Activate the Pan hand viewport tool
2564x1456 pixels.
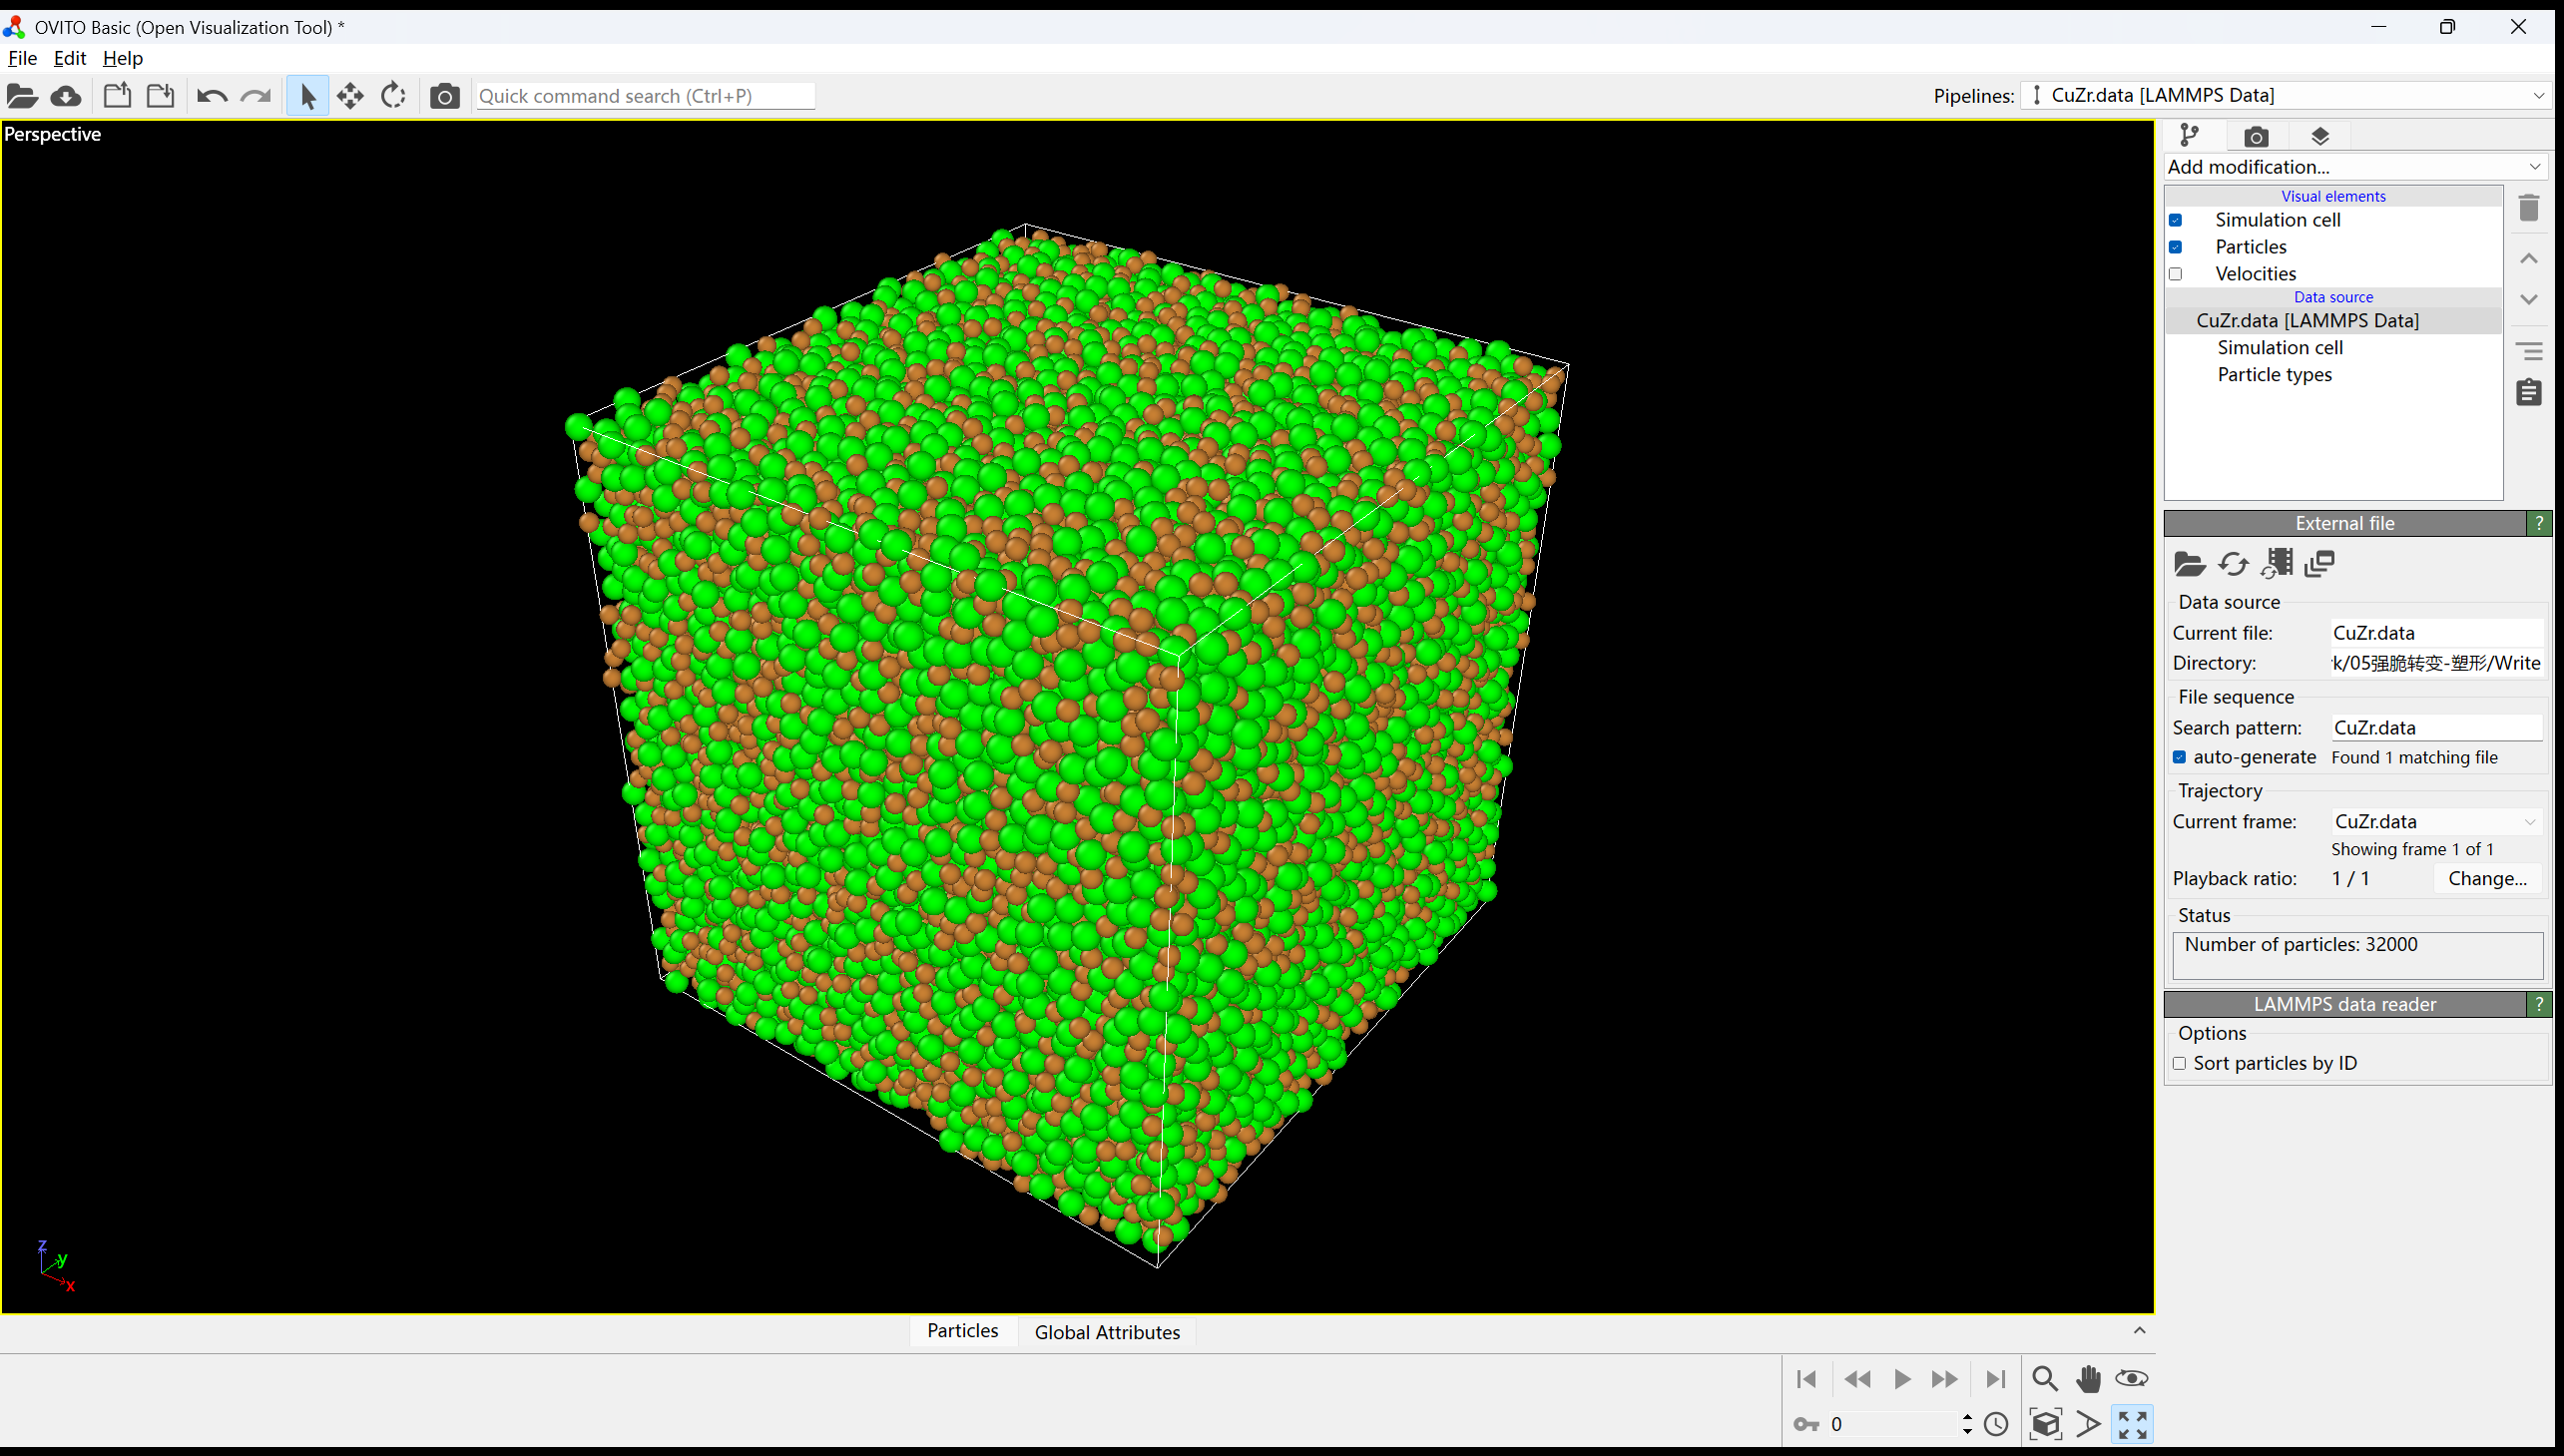click(2088, 1379)
